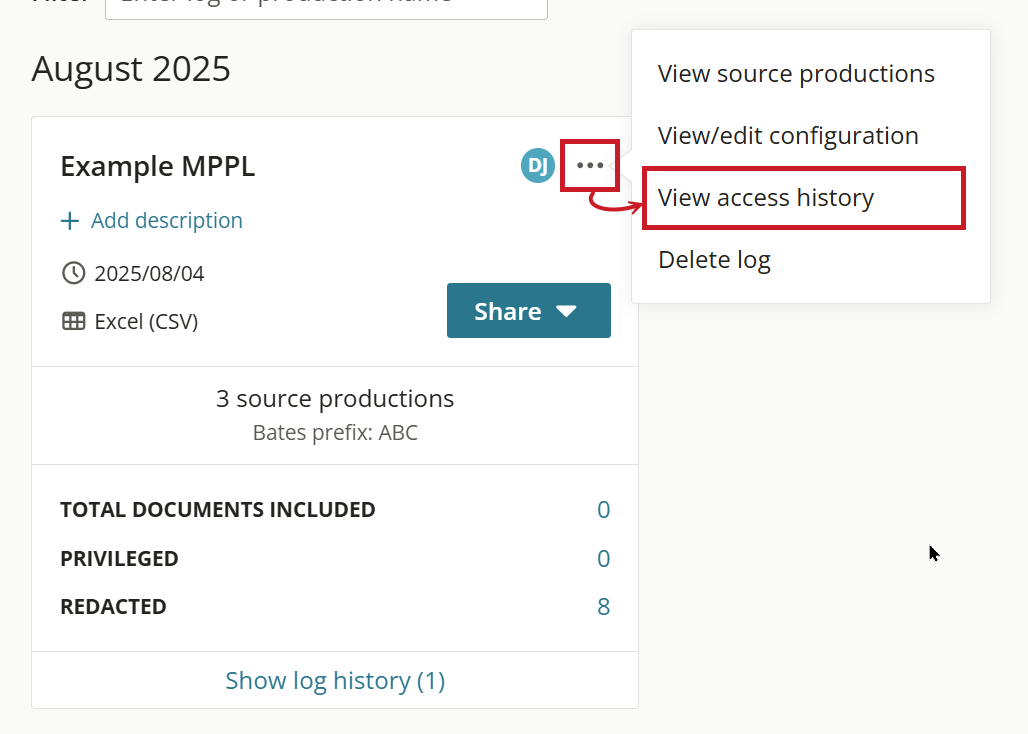Click the DJ user avatar badge
The height and width of the screenshot is (734, 1028).
(538, 166)
